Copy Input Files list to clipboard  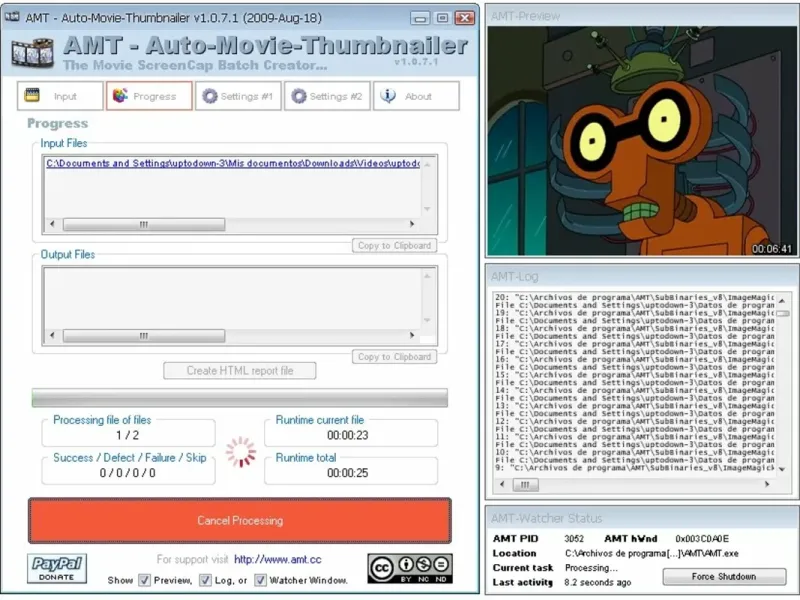point(394,245)
